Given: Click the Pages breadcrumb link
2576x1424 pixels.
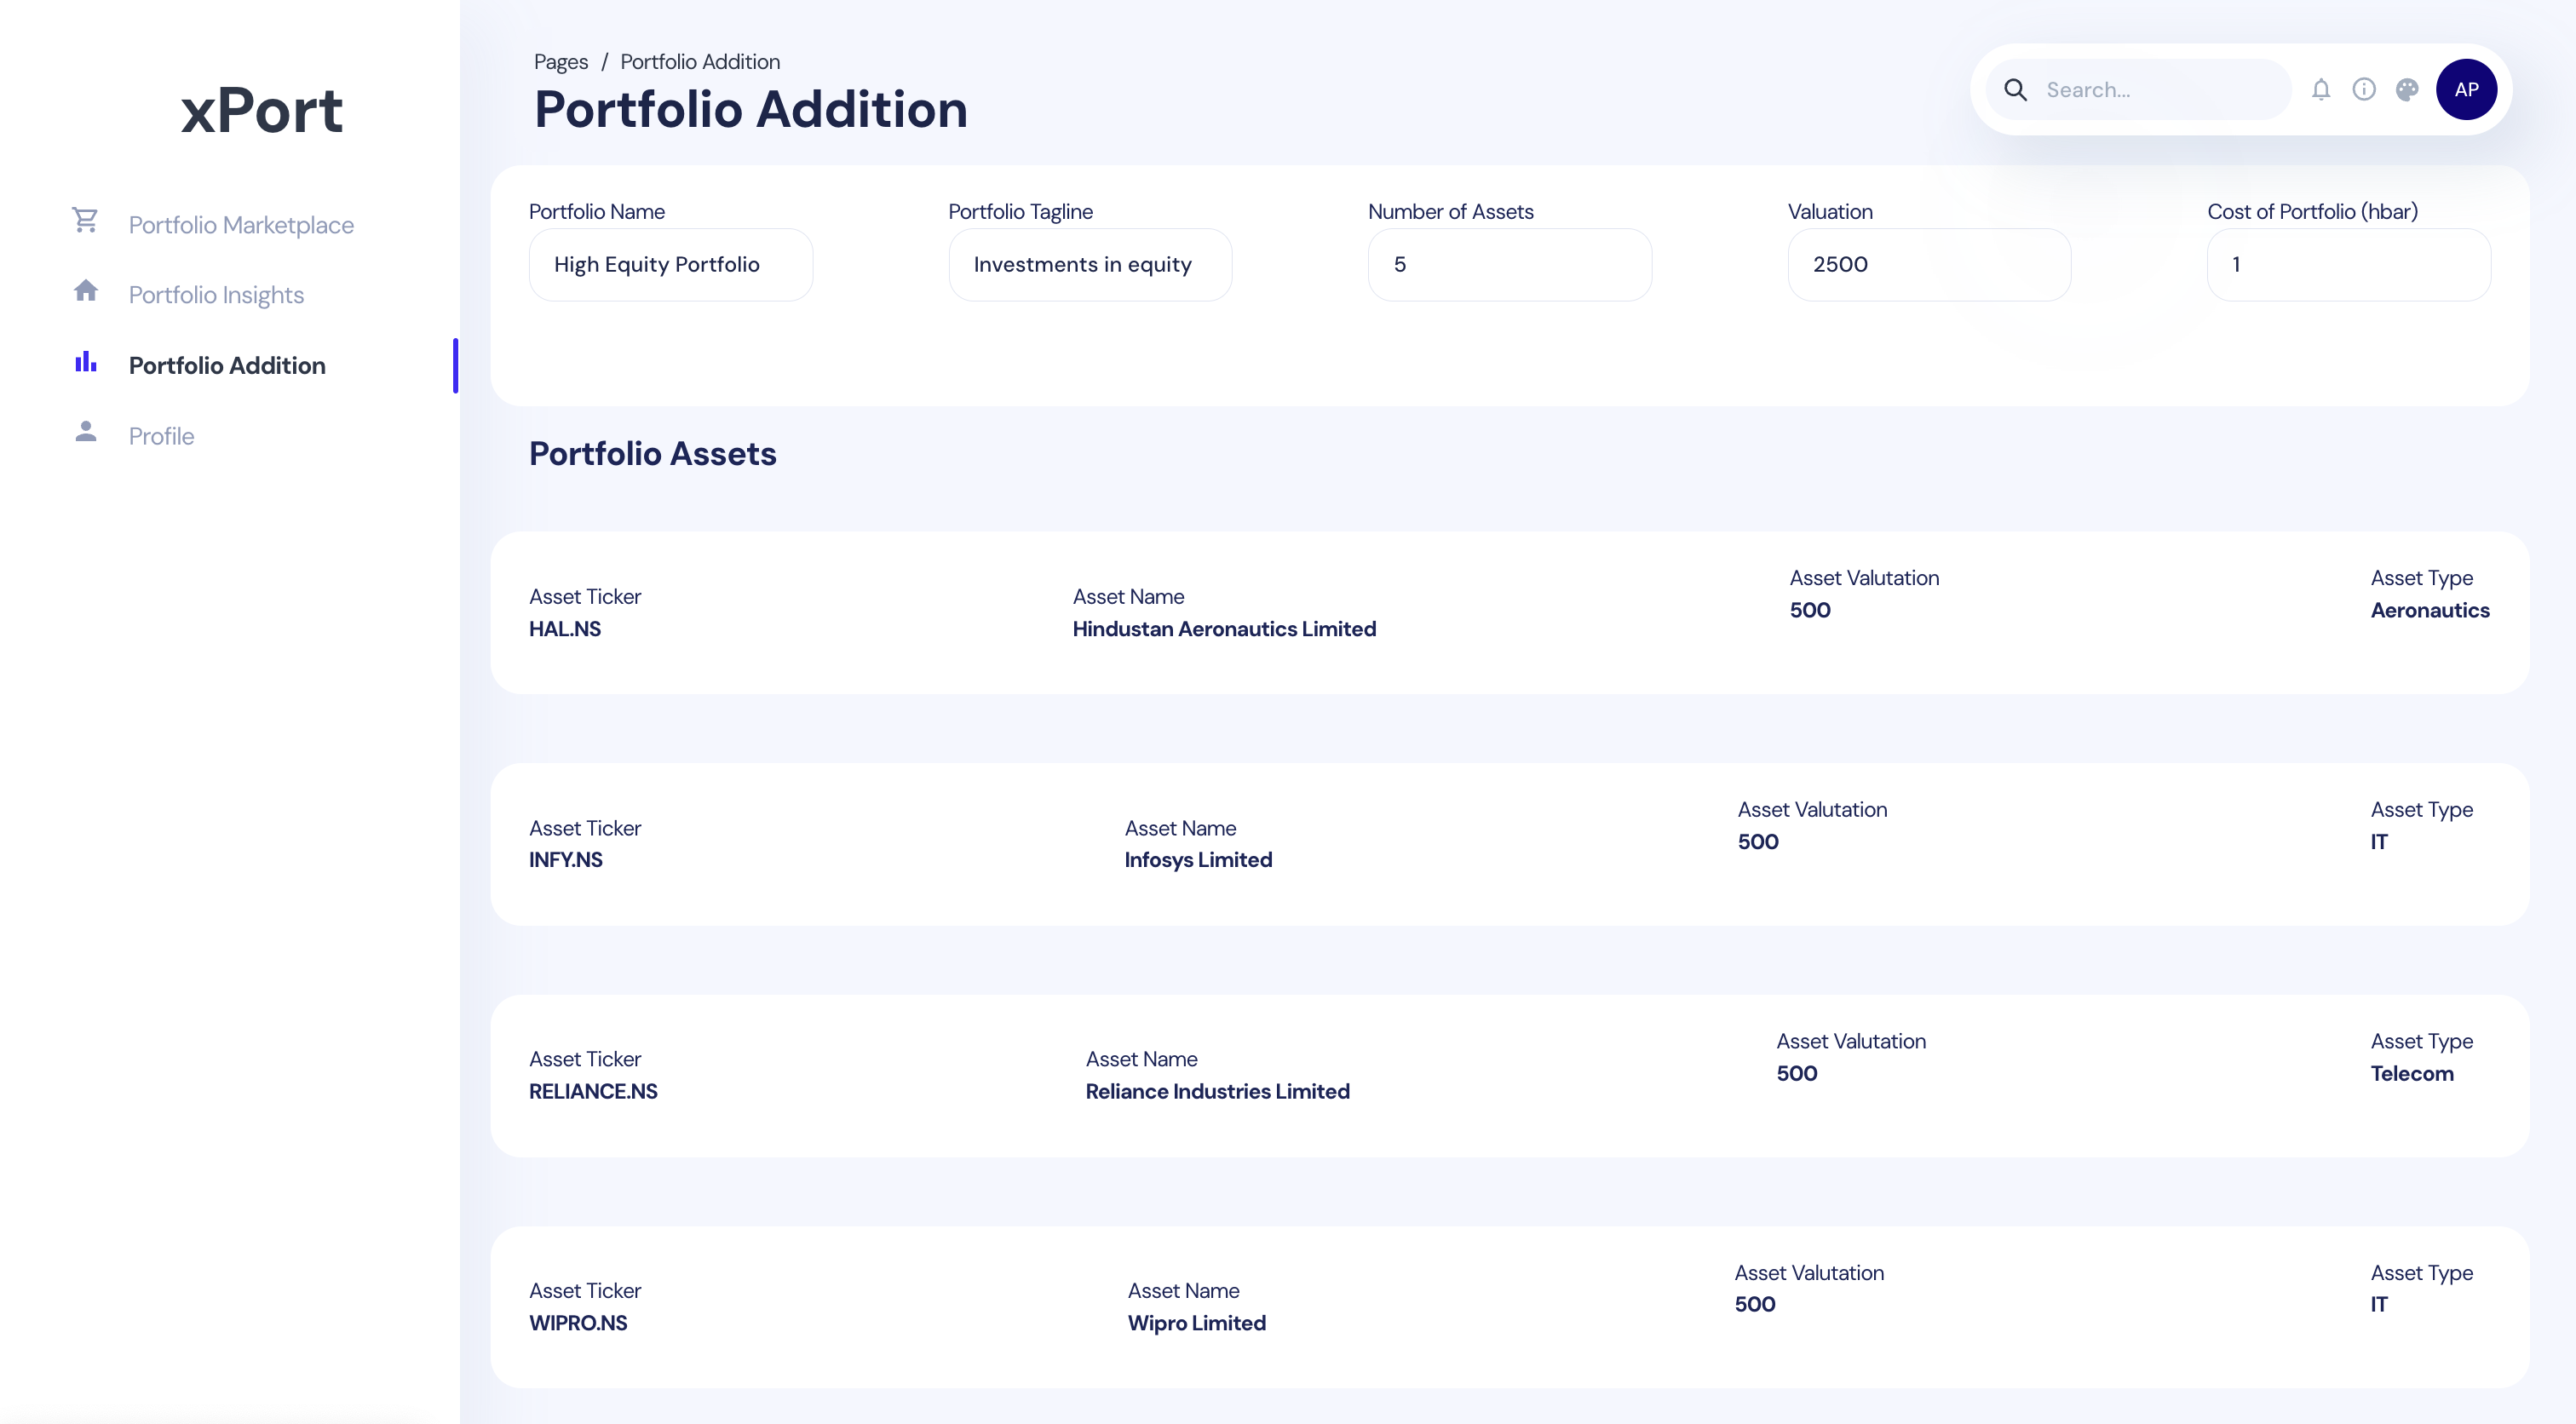Looking at the screenshot, I should tap(560, 62).
